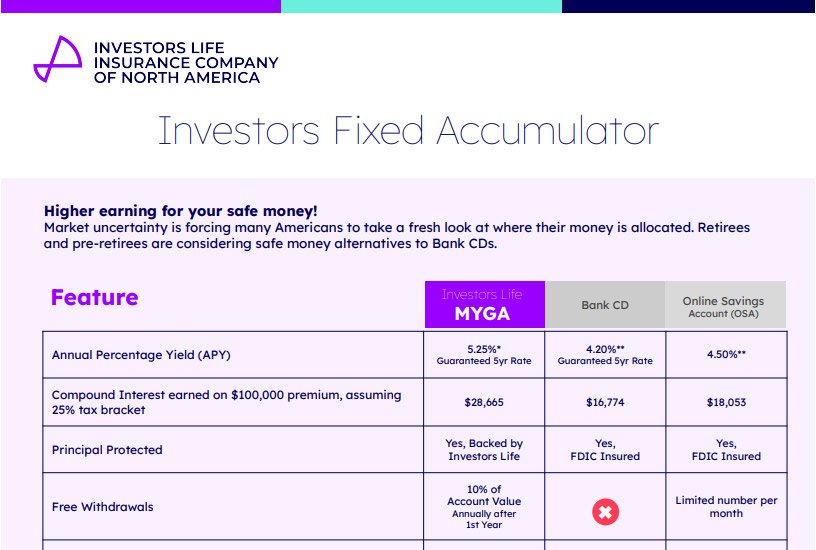The image size is (816, 550).
Task: Click the purple Feature heading
Action: tap(94, 297)
